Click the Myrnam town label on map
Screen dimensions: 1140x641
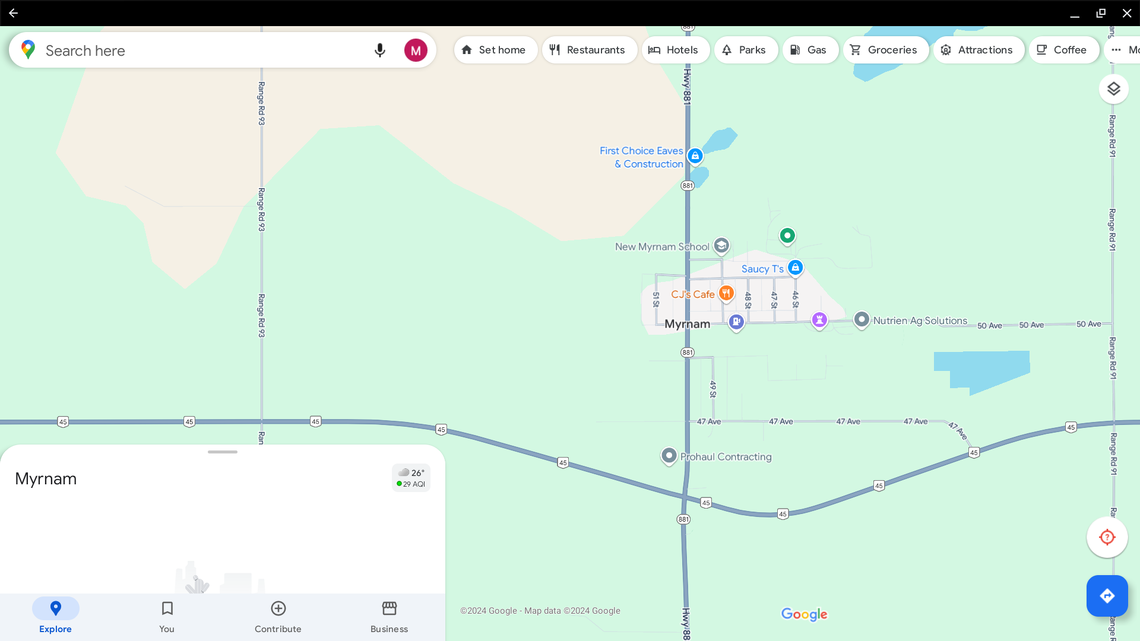tap(687, 324)
